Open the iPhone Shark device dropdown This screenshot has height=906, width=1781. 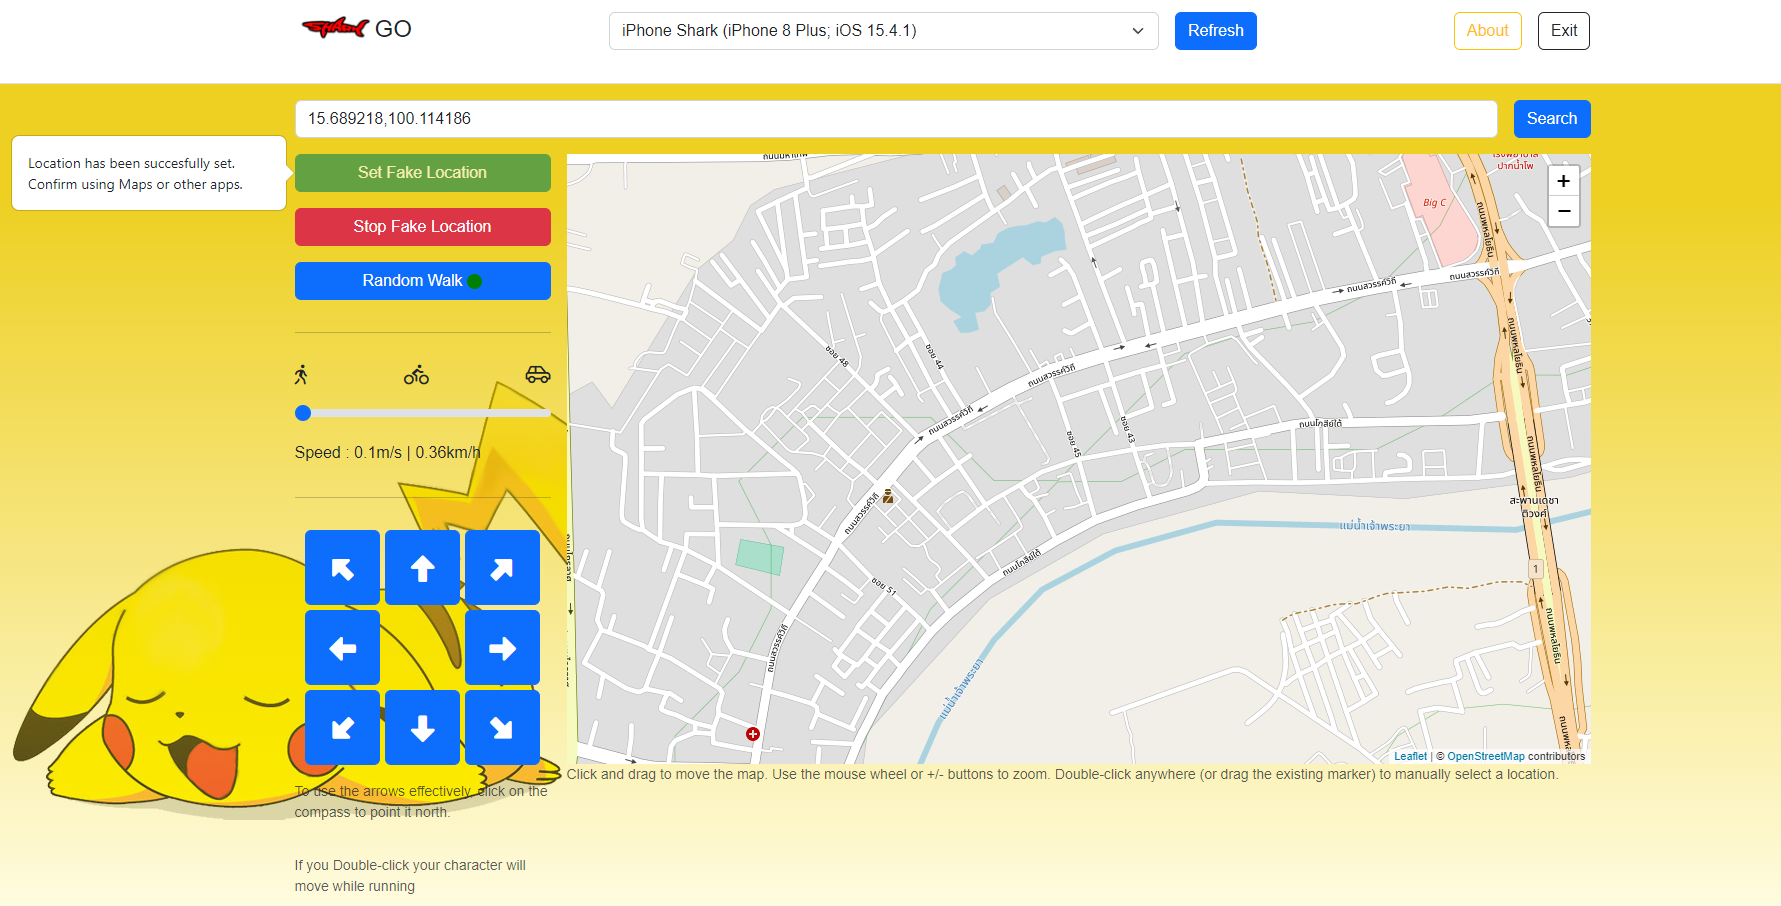[x=883, y=31]
